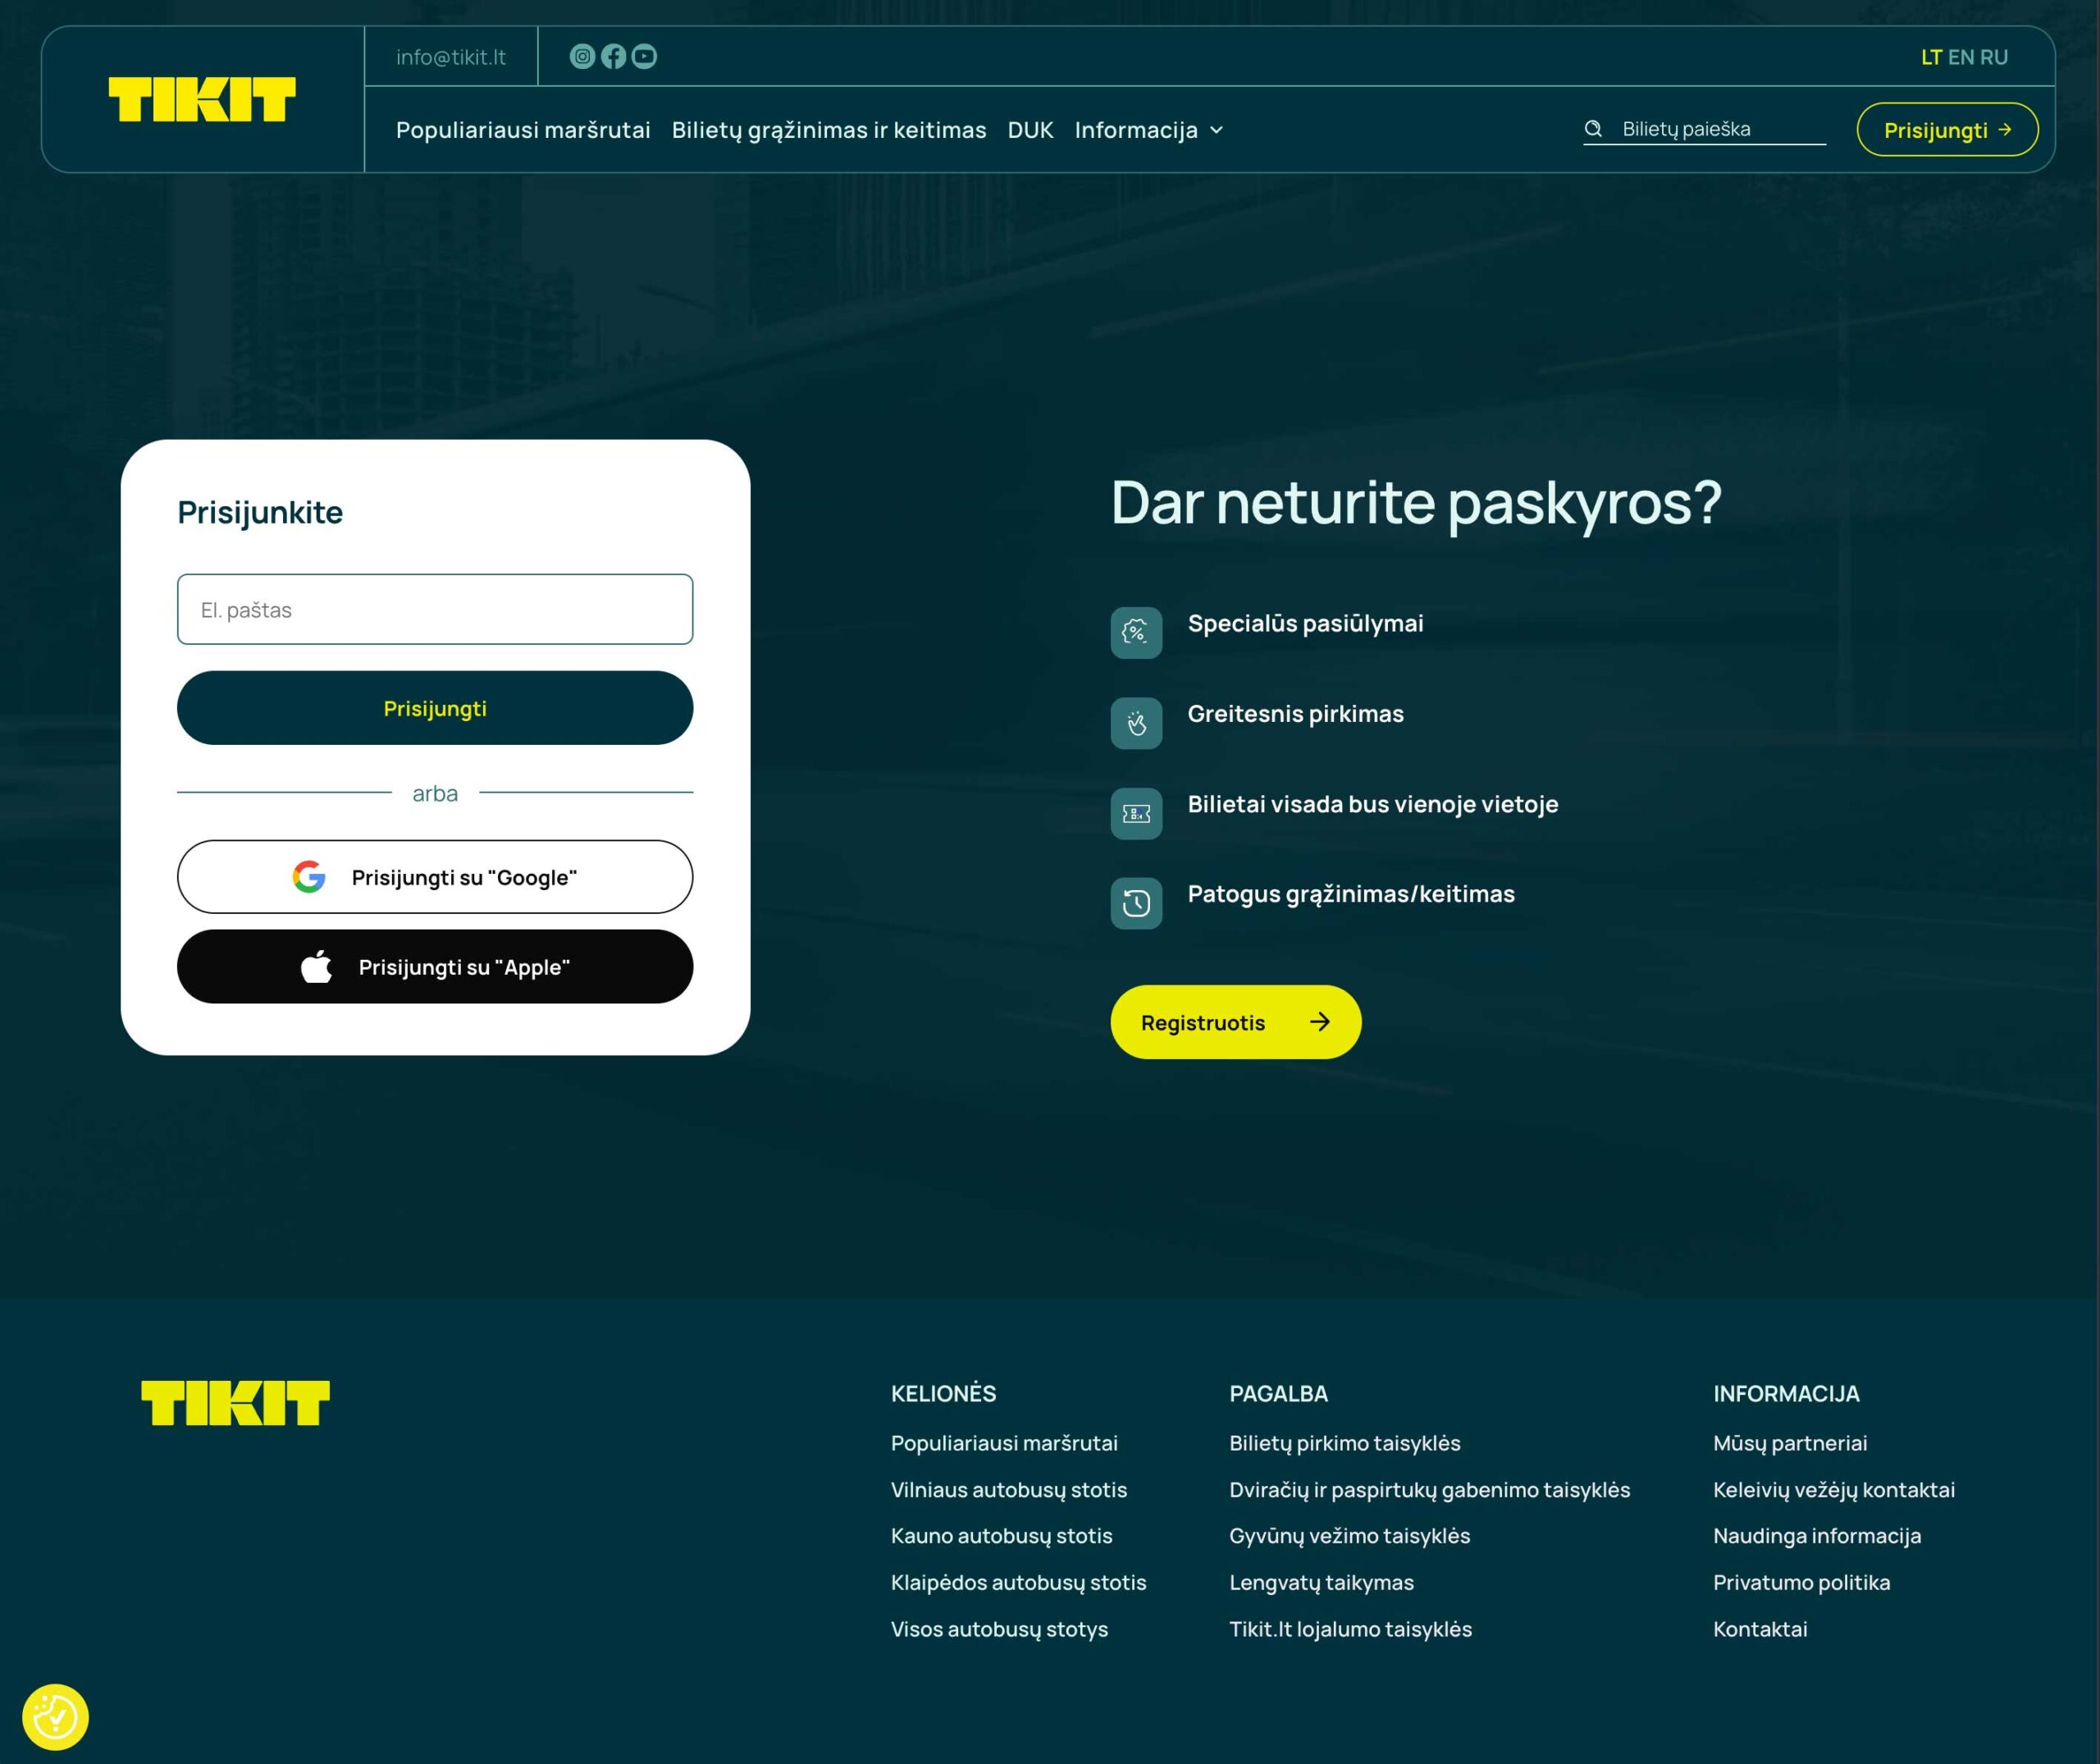Click the Specialūs pasiūlymai text
Screen dimensions: 2100x1764
[1306, 623]
